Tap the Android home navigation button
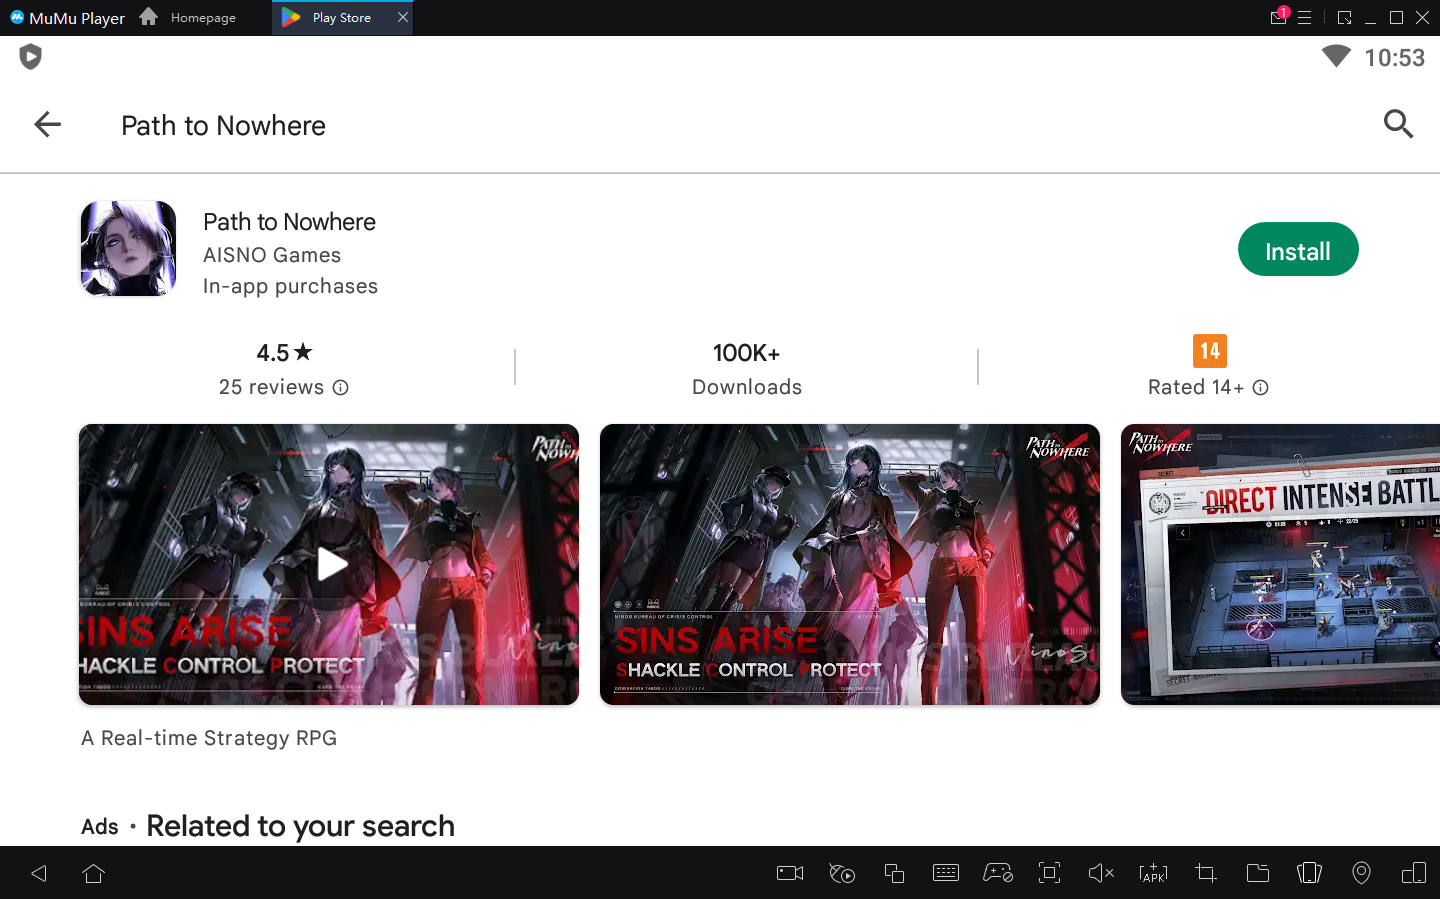 click(93, 873)
